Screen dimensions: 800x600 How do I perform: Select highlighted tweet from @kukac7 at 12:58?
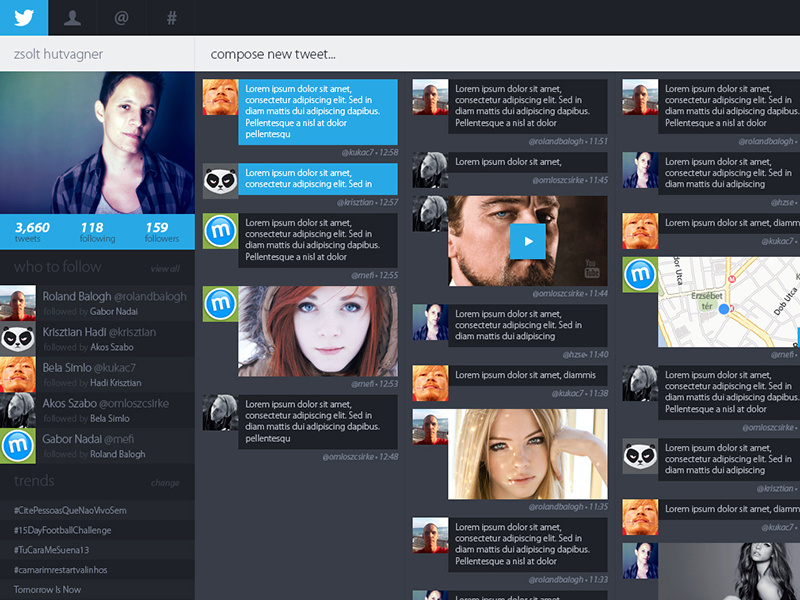[x=318, y=112]
